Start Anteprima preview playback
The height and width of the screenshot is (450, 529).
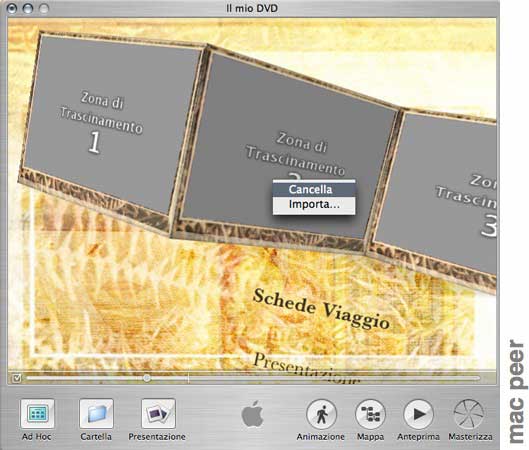click(418, 414)
